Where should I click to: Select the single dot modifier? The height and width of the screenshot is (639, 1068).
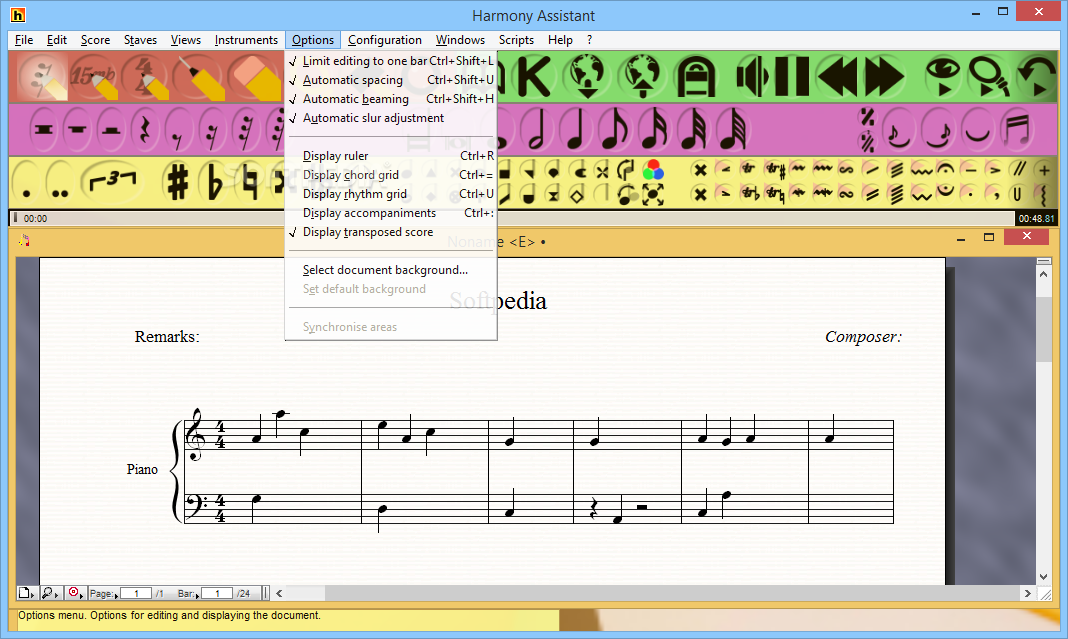click(27, 183)
